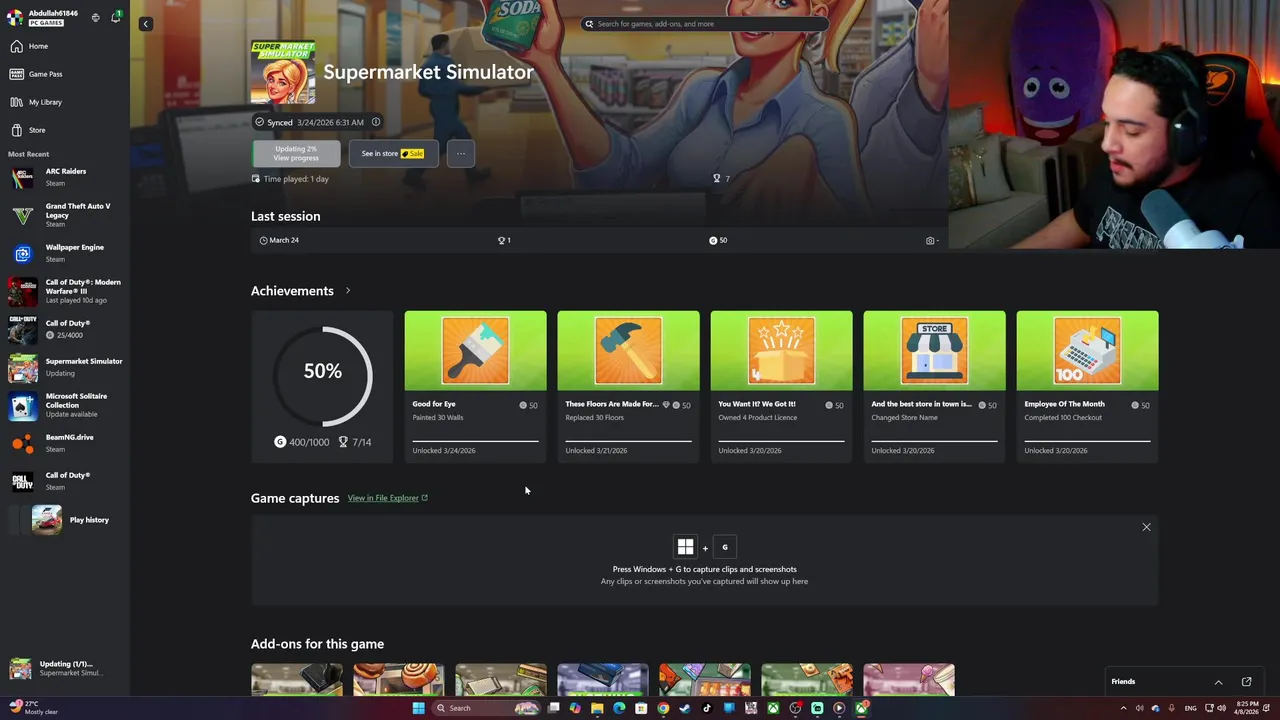The height and width of the screenshot is (720, 1280).
Task: Open the notifications bell
Action: 115,17
